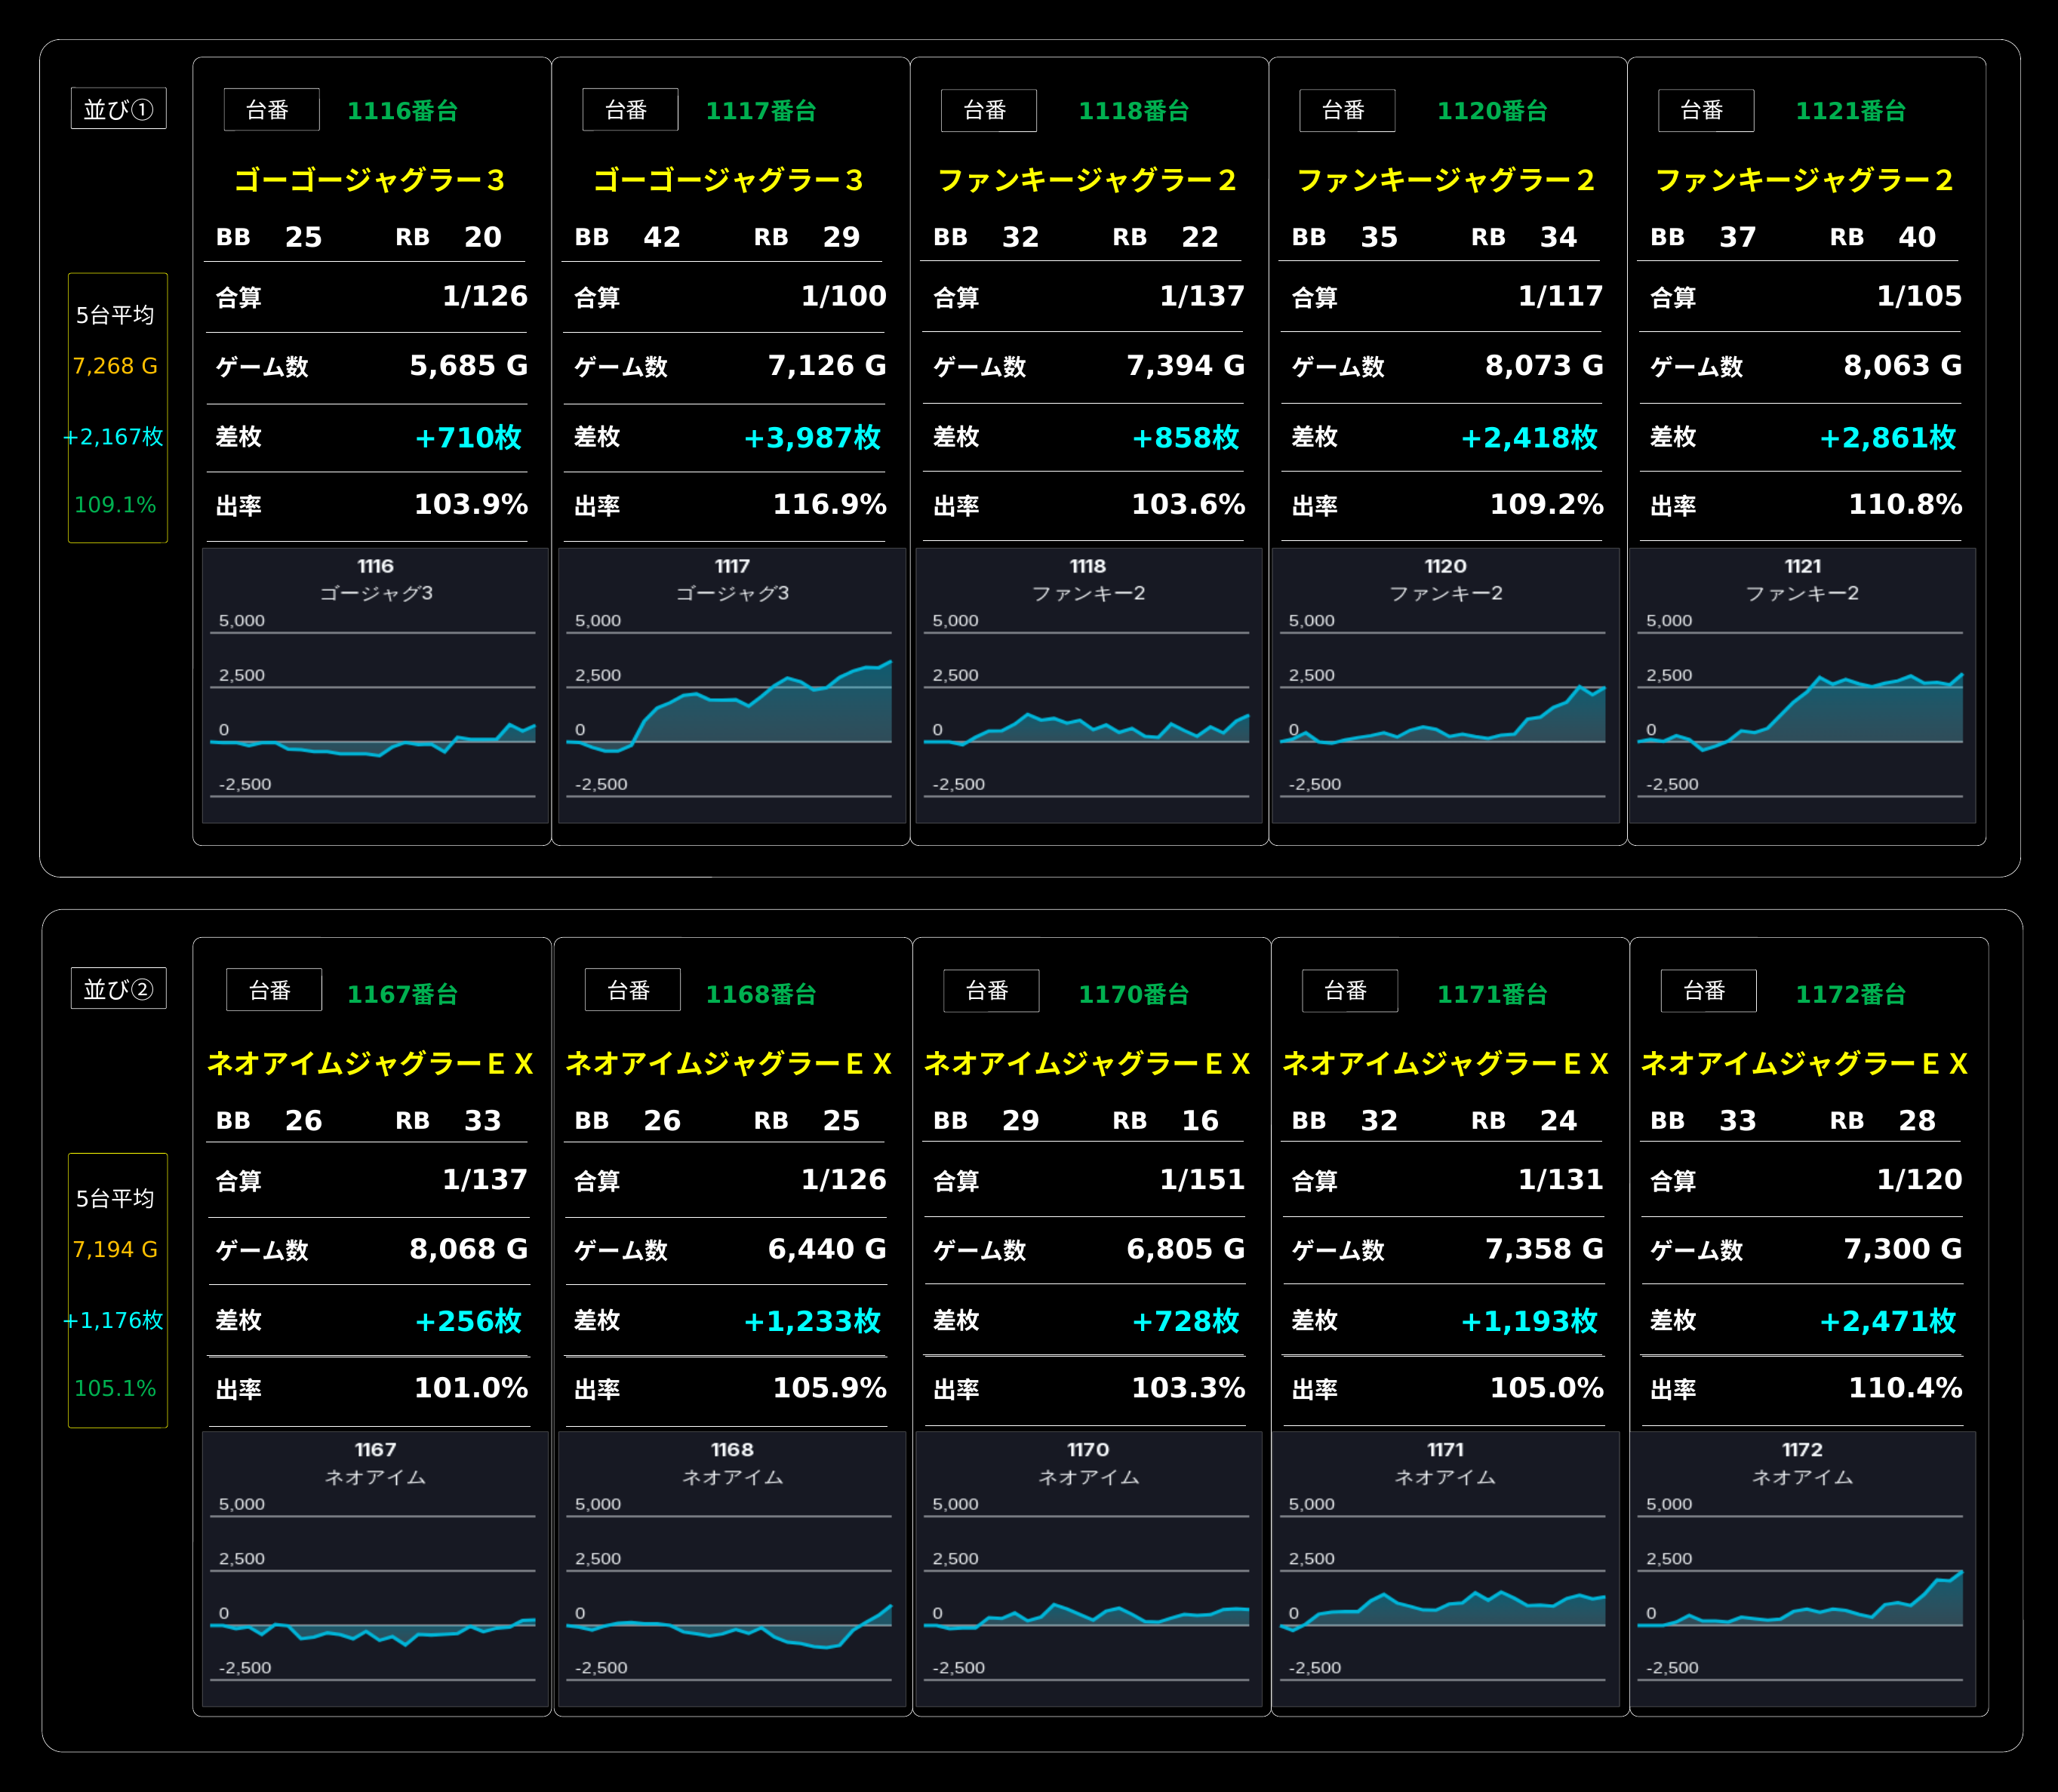Pick the 109.2% payout rate

[1547, 504]
